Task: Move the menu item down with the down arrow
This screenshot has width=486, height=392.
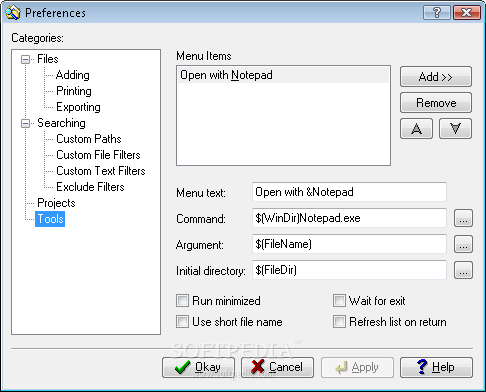Action: click(455, 128)
